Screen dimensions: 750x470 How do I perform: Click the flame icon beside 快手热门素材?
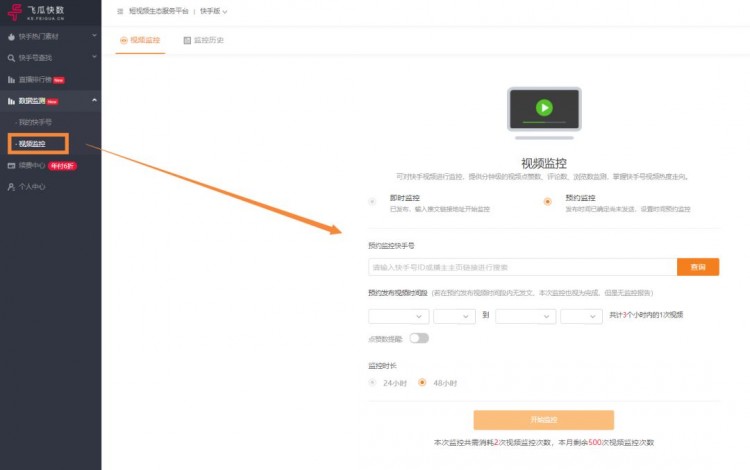(x=11, y=37)
